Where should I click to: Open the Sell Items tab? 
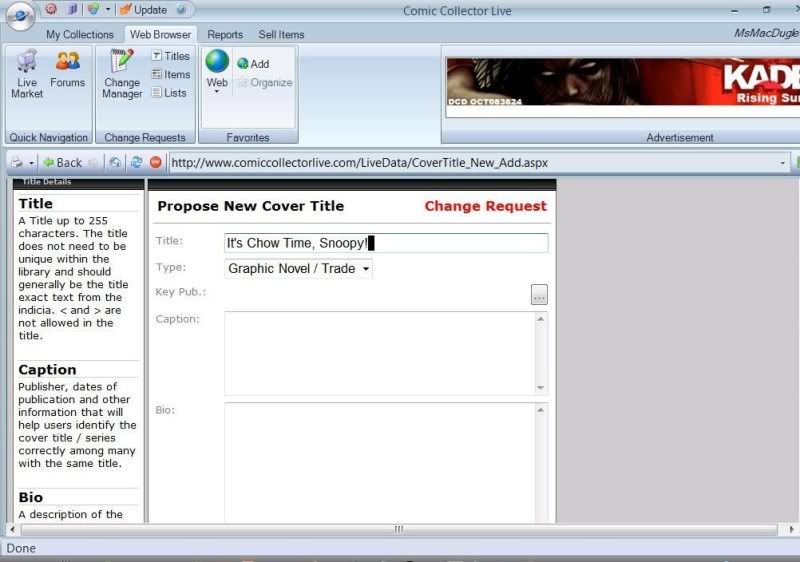tap(281, 34)
